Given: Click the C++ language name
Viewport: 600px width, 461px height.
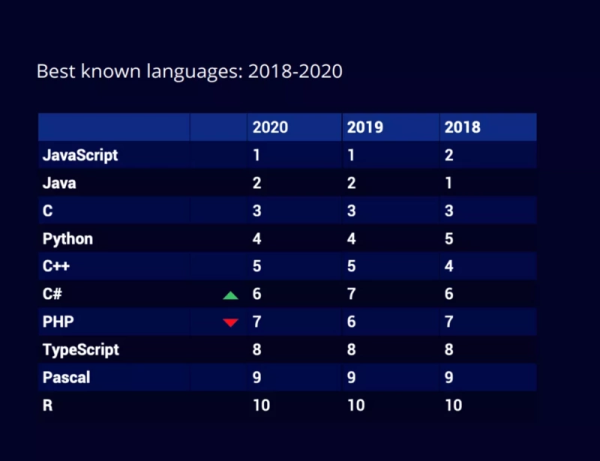Looking at the screenshot, I should click(57, 267).
